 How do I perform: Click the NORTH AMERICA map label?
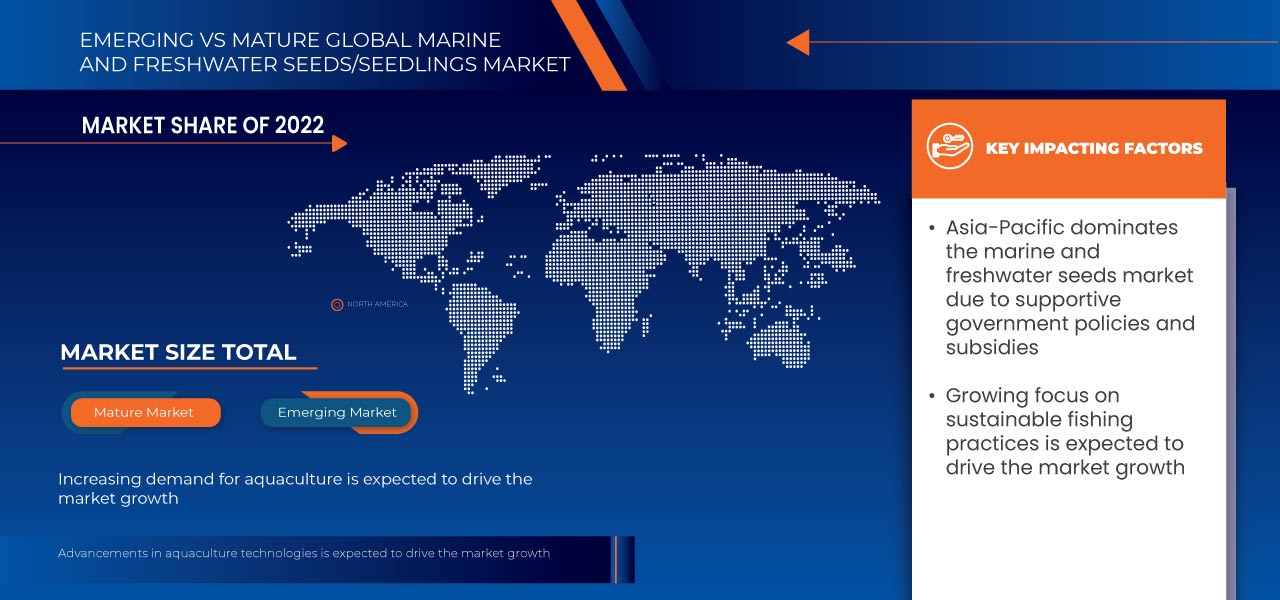pyautogui.click(x=377, y=304)
